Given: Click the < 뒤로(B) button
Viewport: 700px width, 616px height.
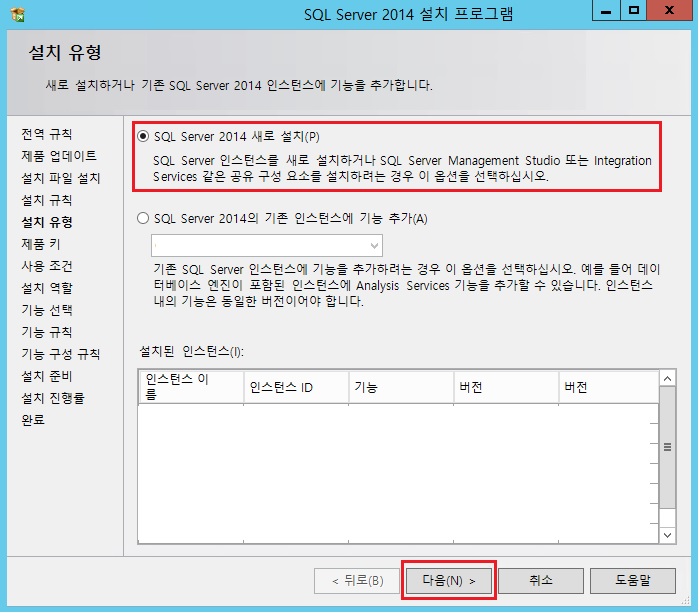Looking at the screenshot, I should pyautogui.click(x=357, y=581).
